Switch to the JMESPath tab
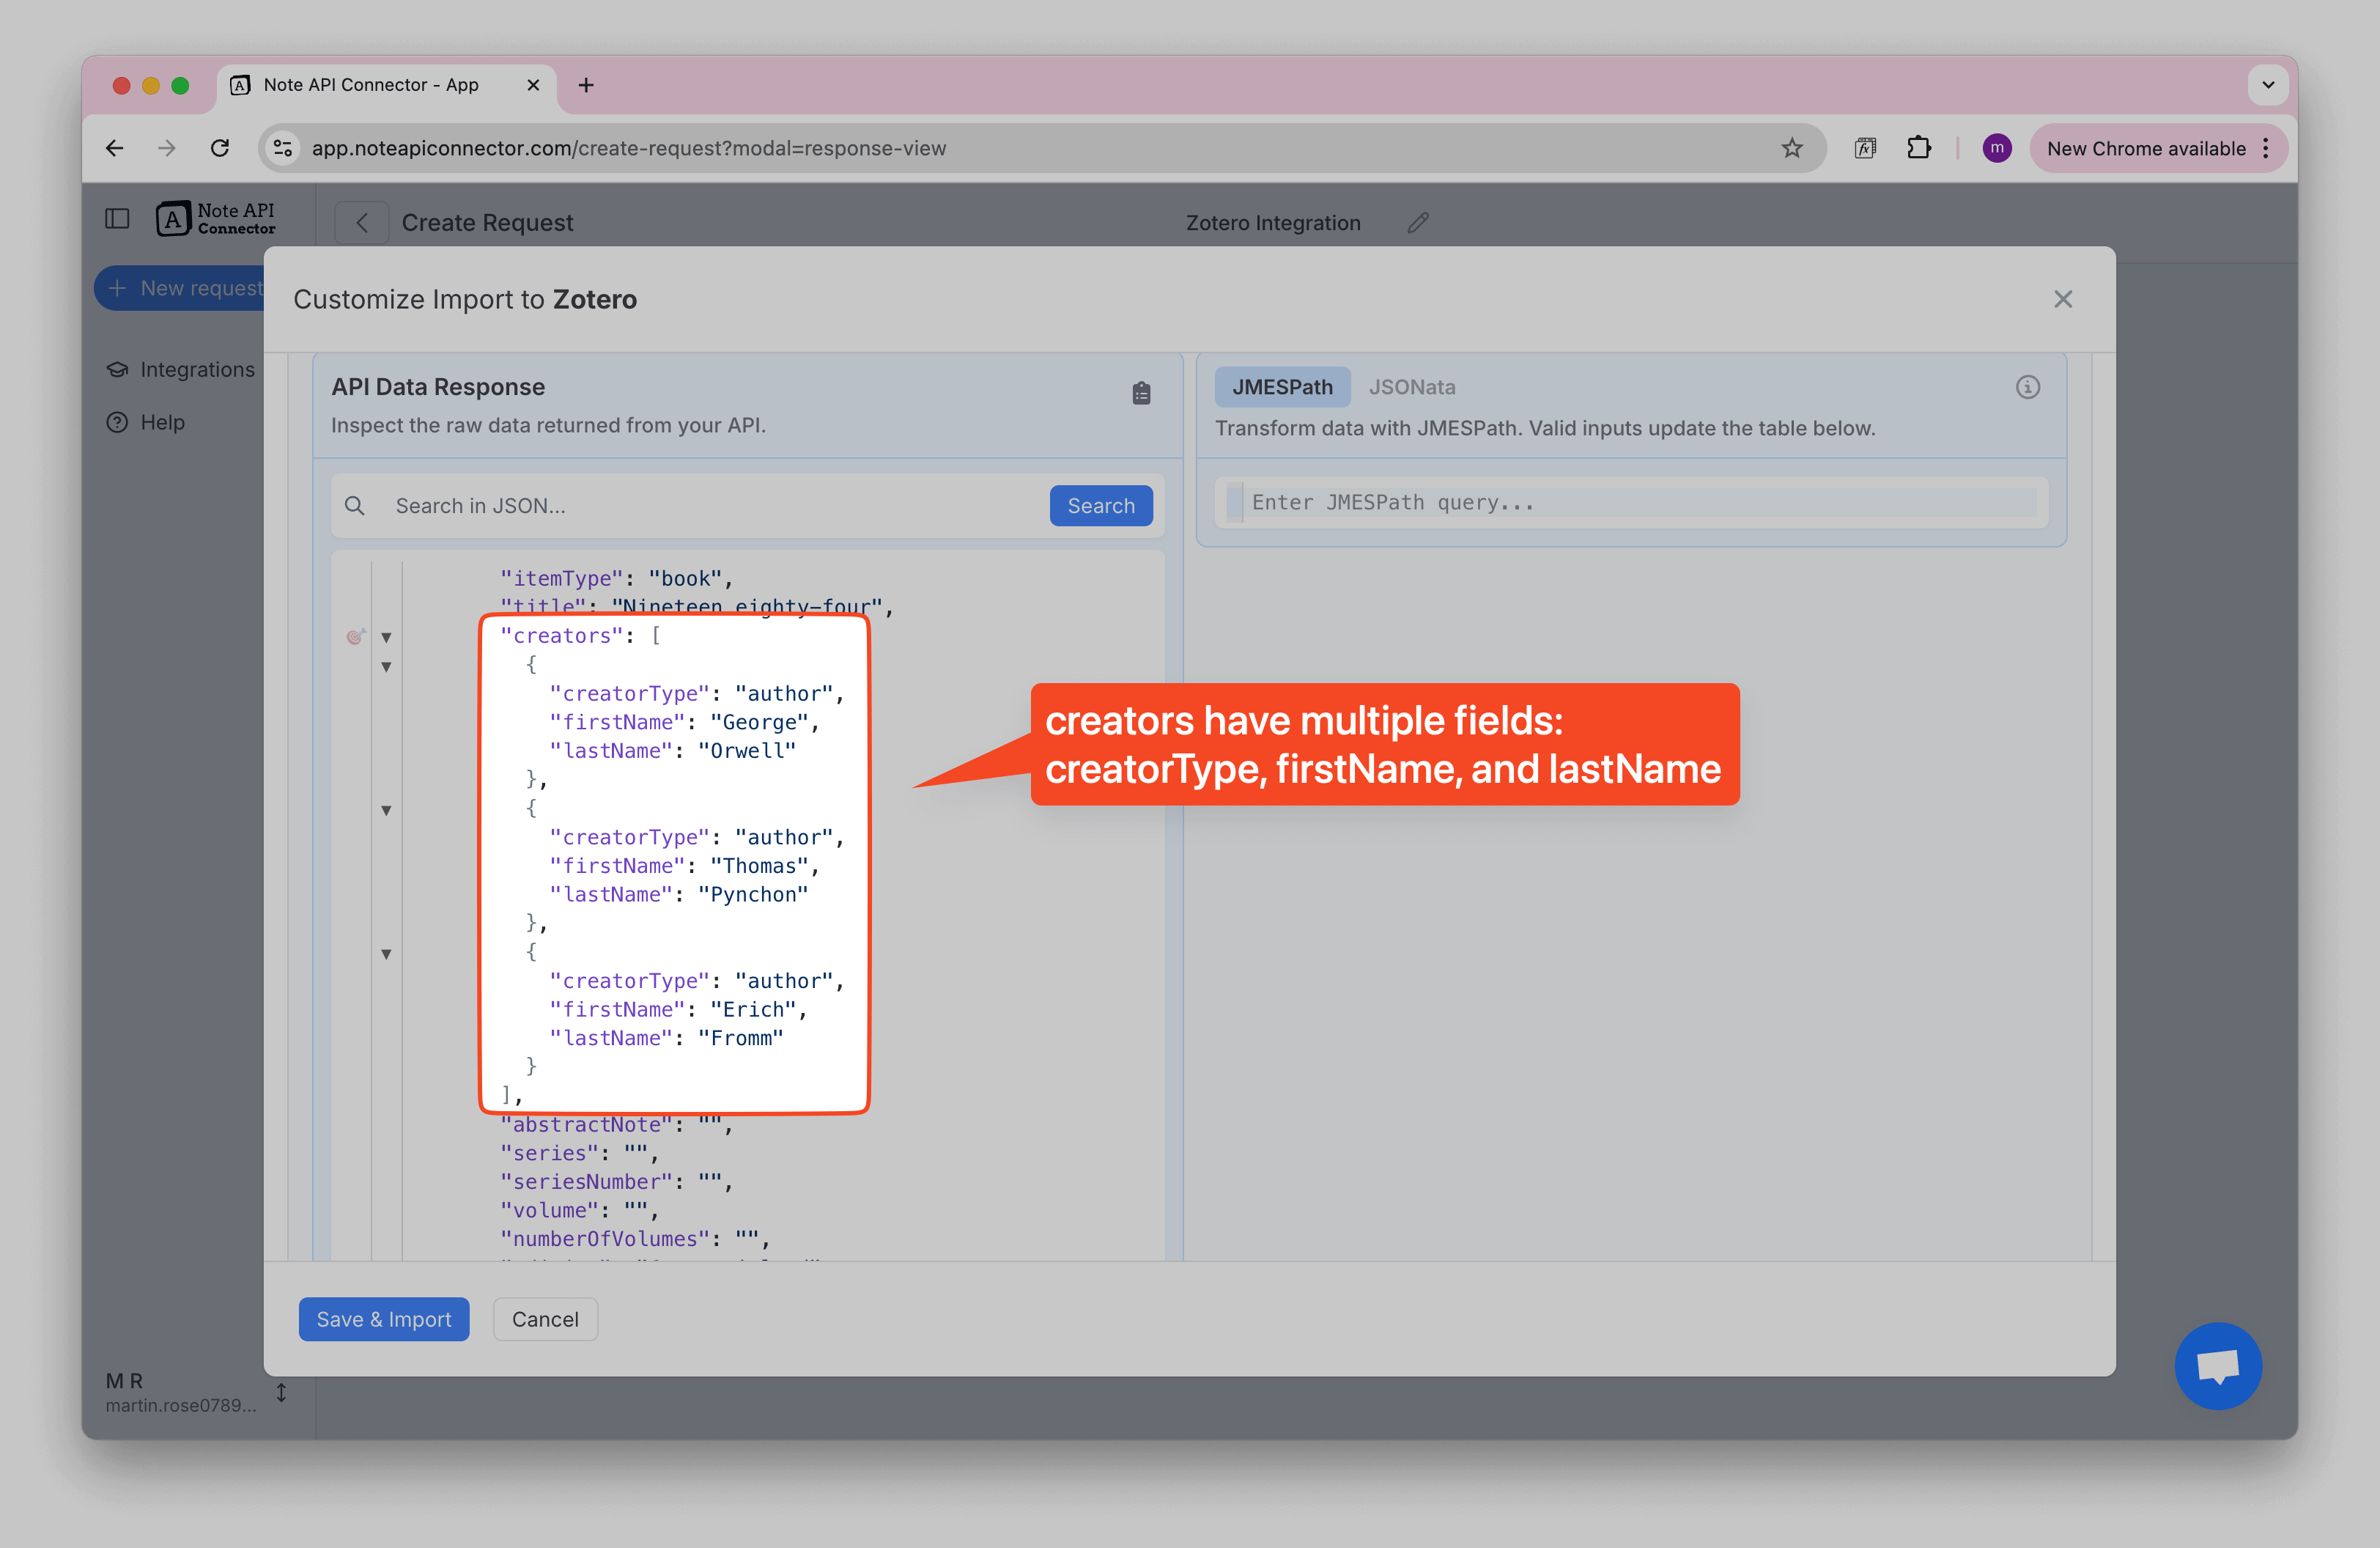The width and height of the screenshot is (2380, 1548). 1282,387
